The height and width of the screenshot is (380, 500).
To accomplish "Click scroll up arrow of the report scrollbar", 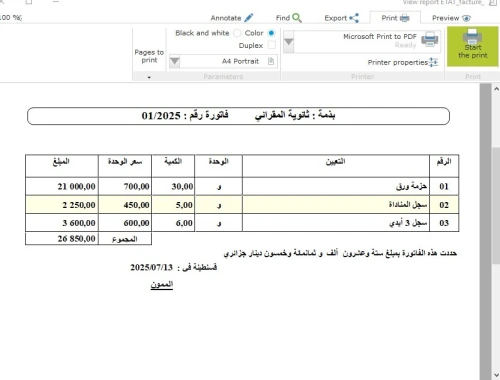I will click(496, 89).
